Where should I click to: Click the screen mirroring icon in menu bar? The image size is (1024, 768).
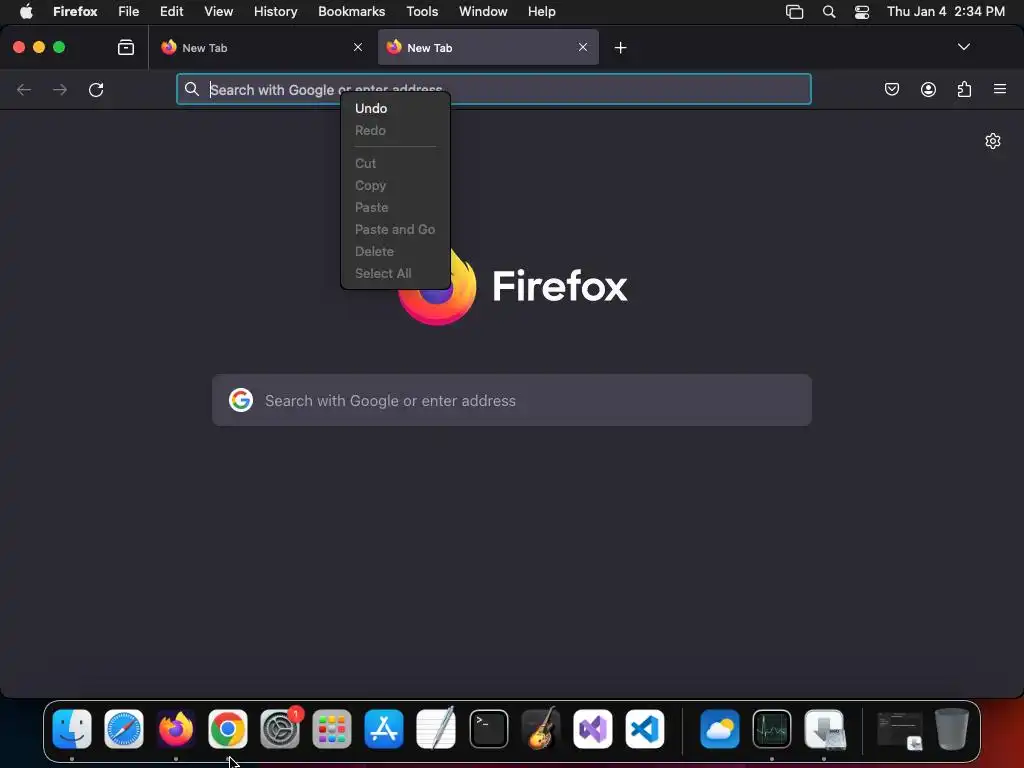(794, 12)
